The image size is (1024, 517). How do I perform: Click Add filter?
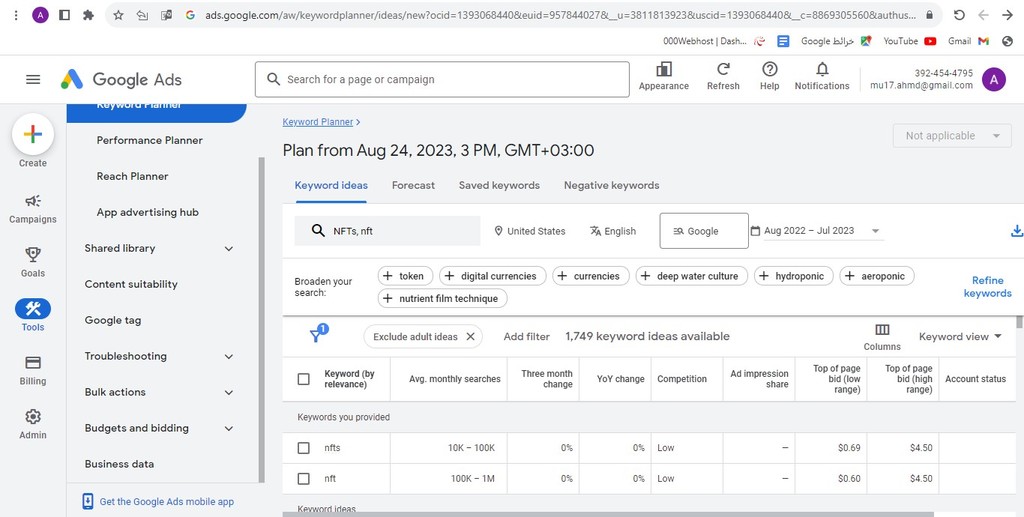pyautogui.click(x=526, y=337)
